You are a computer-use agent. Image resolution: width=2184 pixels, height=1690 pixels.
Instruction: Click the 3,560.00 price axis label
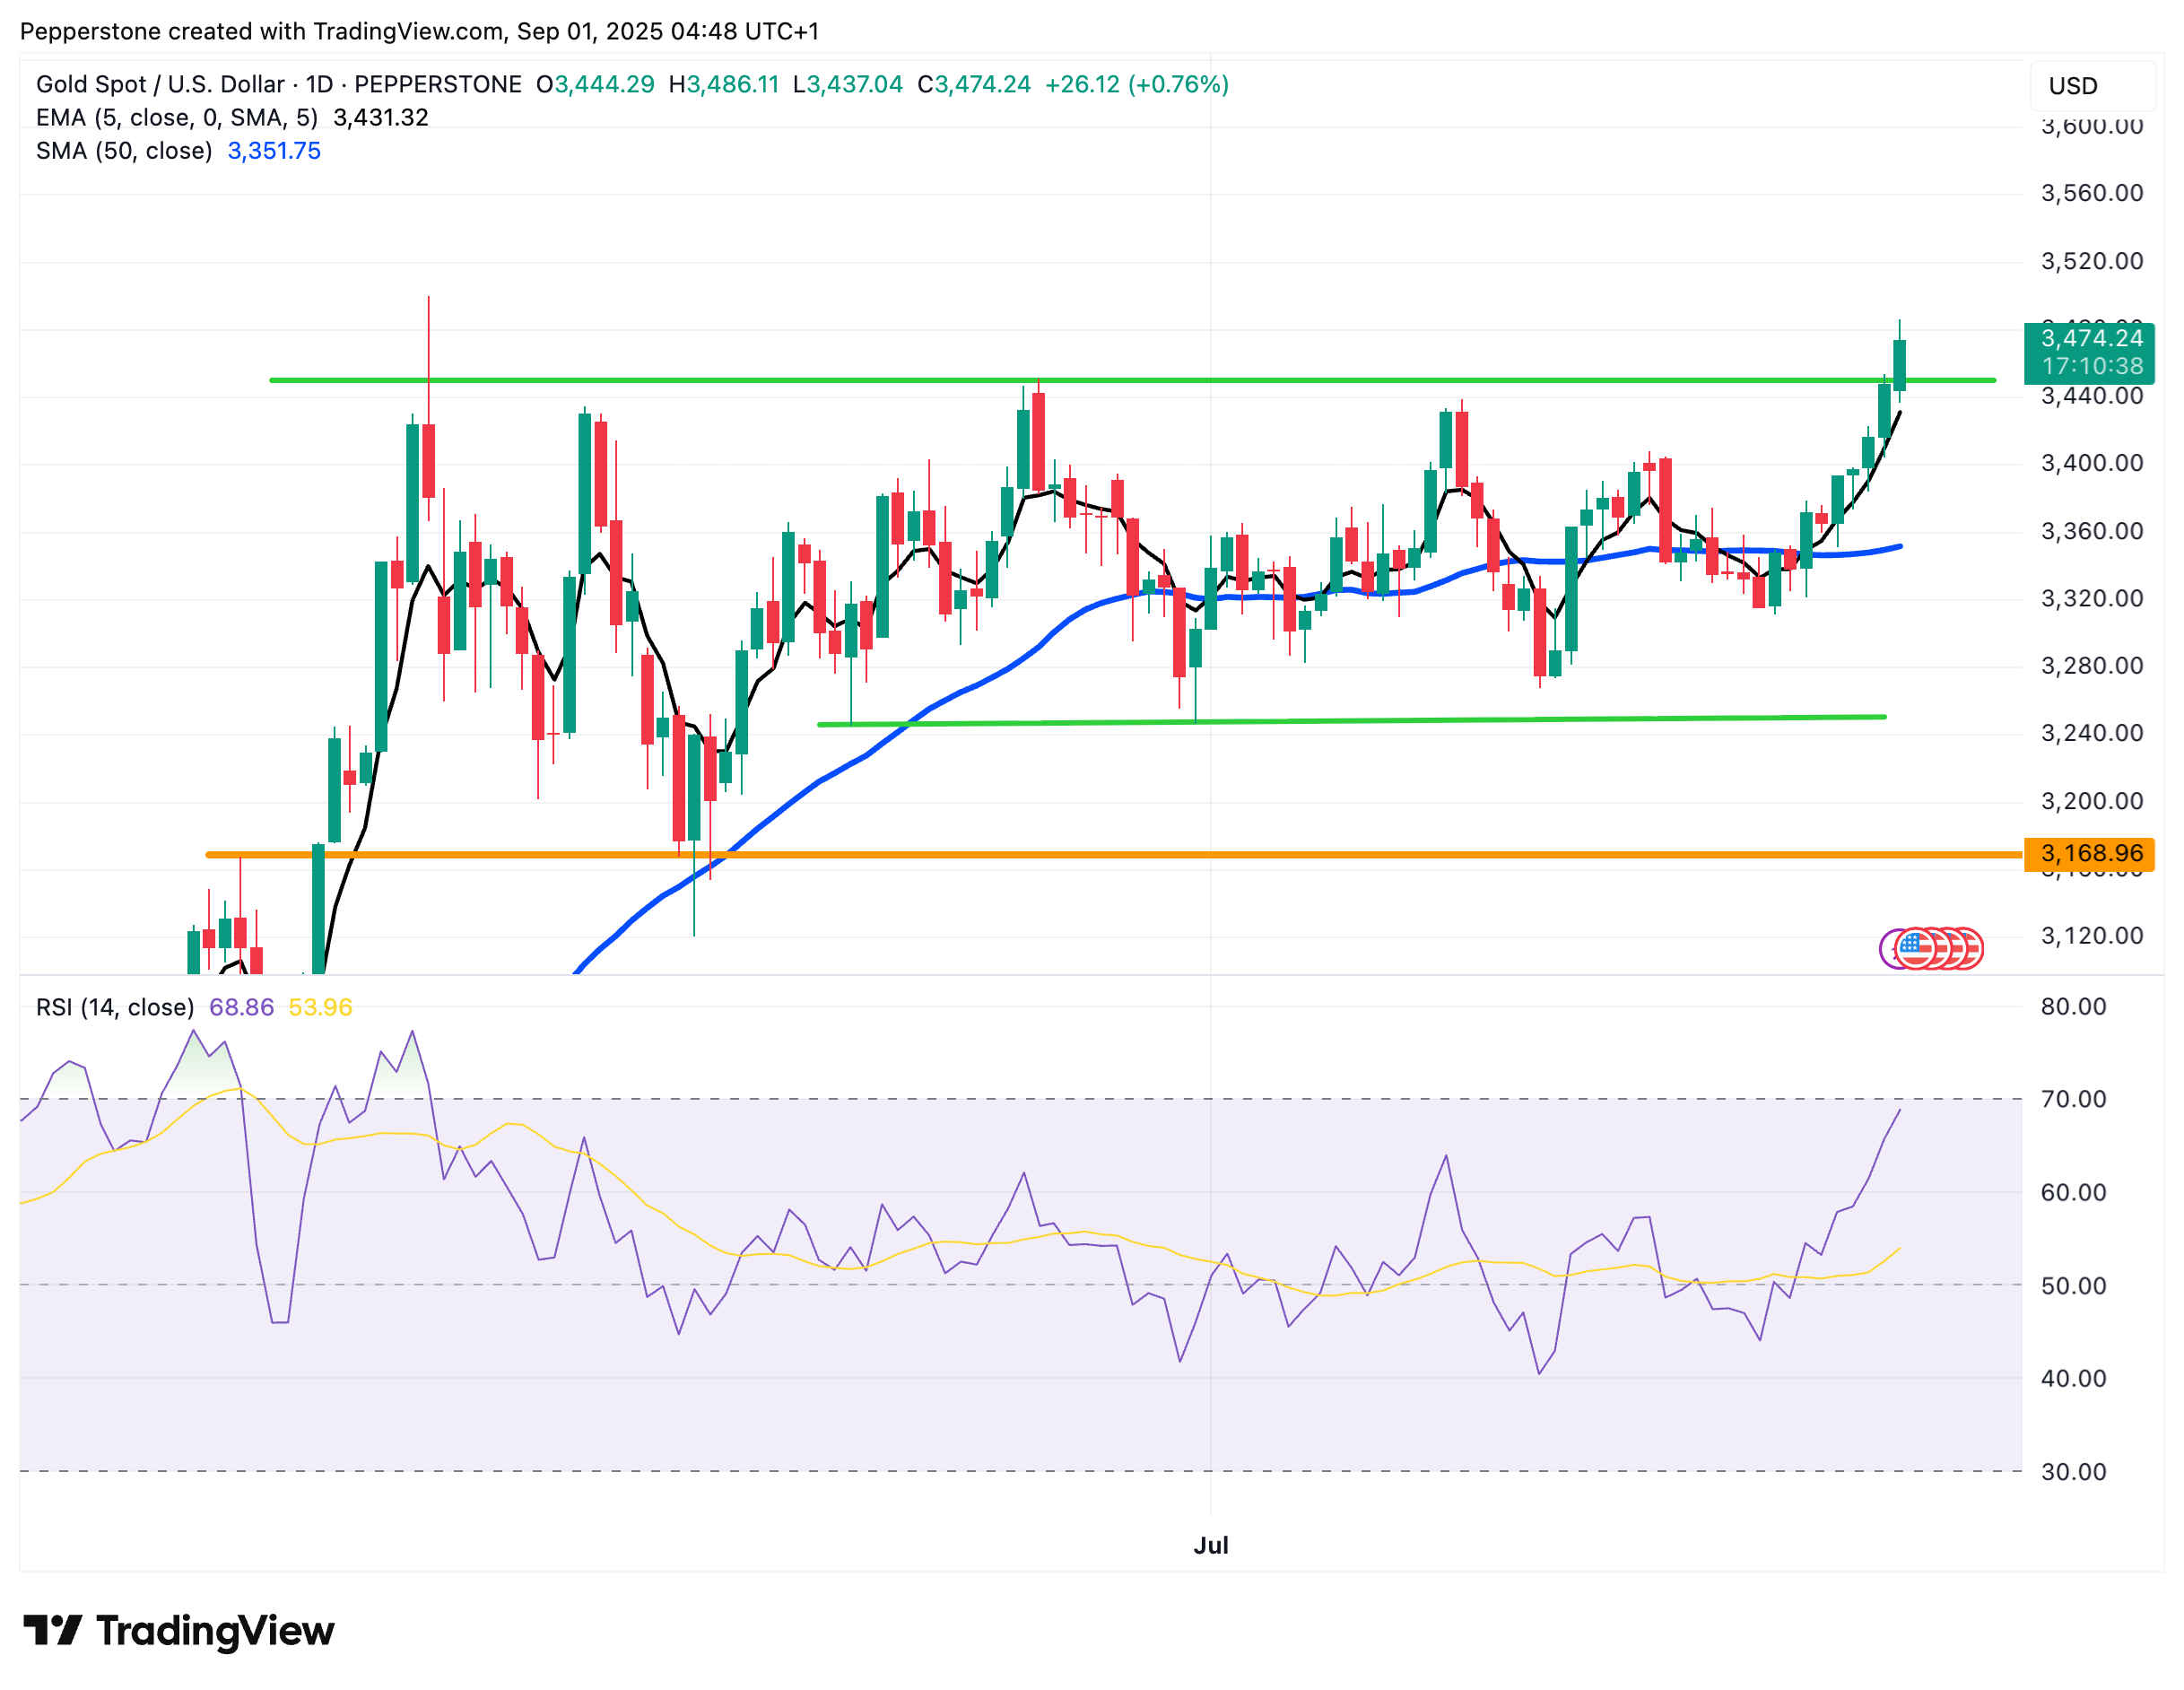[2091, 193]
